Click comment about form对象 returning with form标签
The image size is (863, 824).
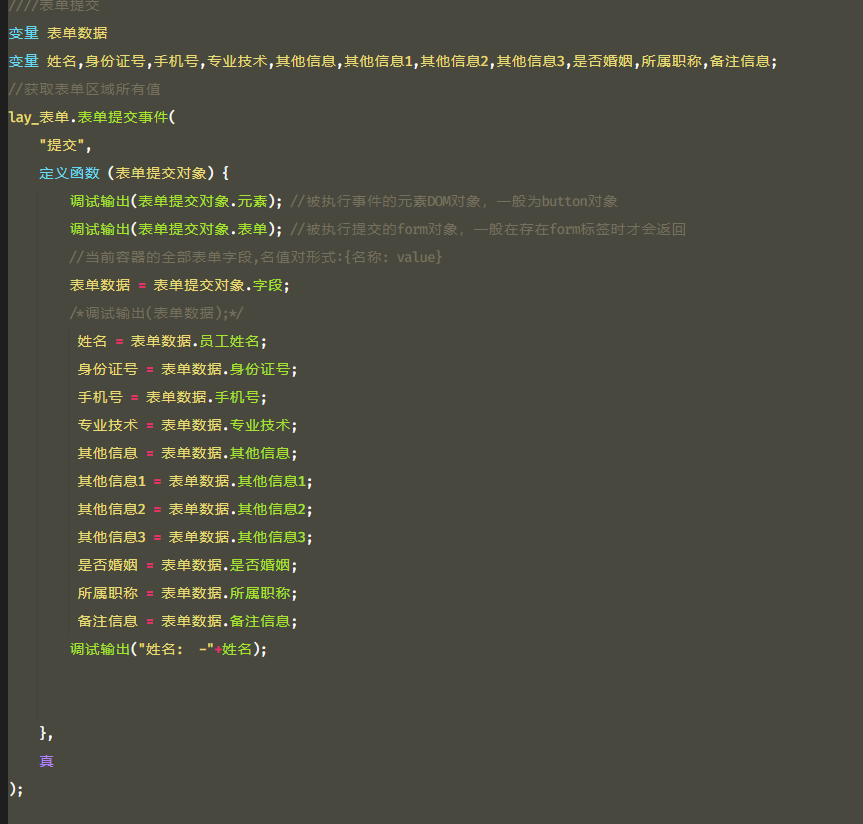(488, 230)
